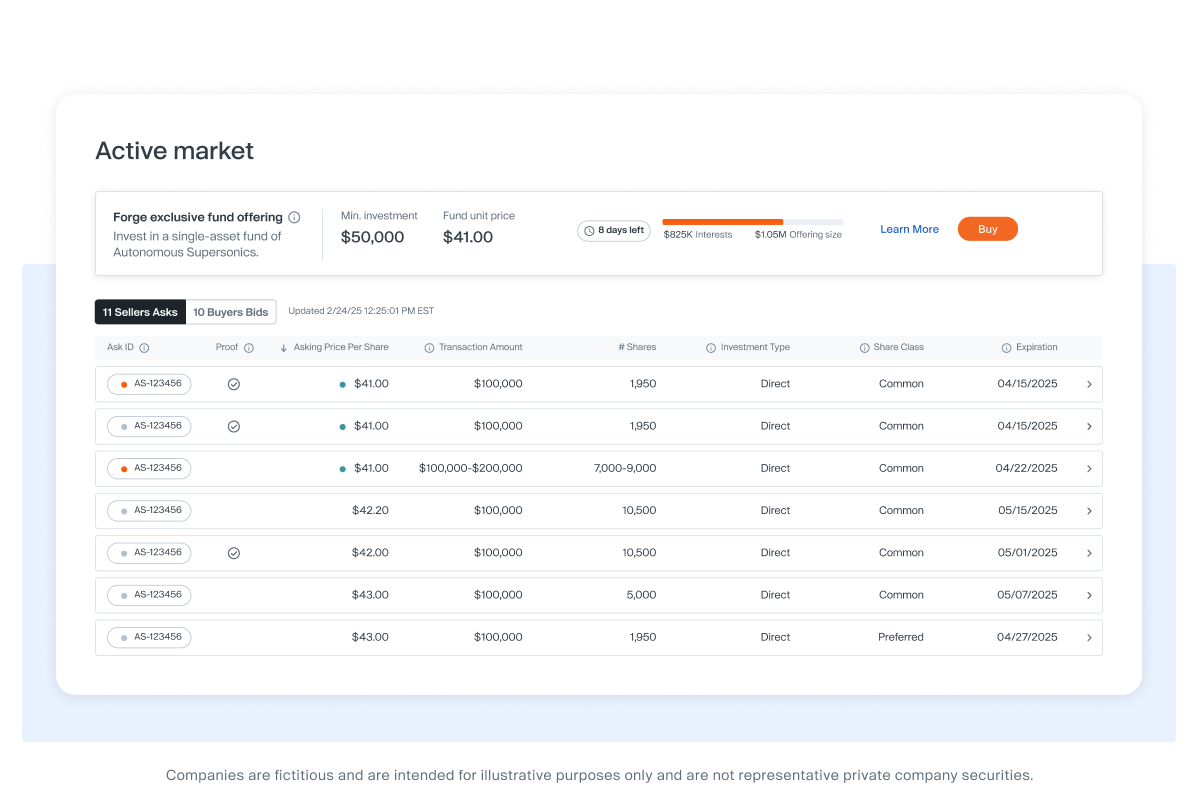1200x800 pixels.
Task: Click Investment Type info icon
Action: [x=711, y=348]
